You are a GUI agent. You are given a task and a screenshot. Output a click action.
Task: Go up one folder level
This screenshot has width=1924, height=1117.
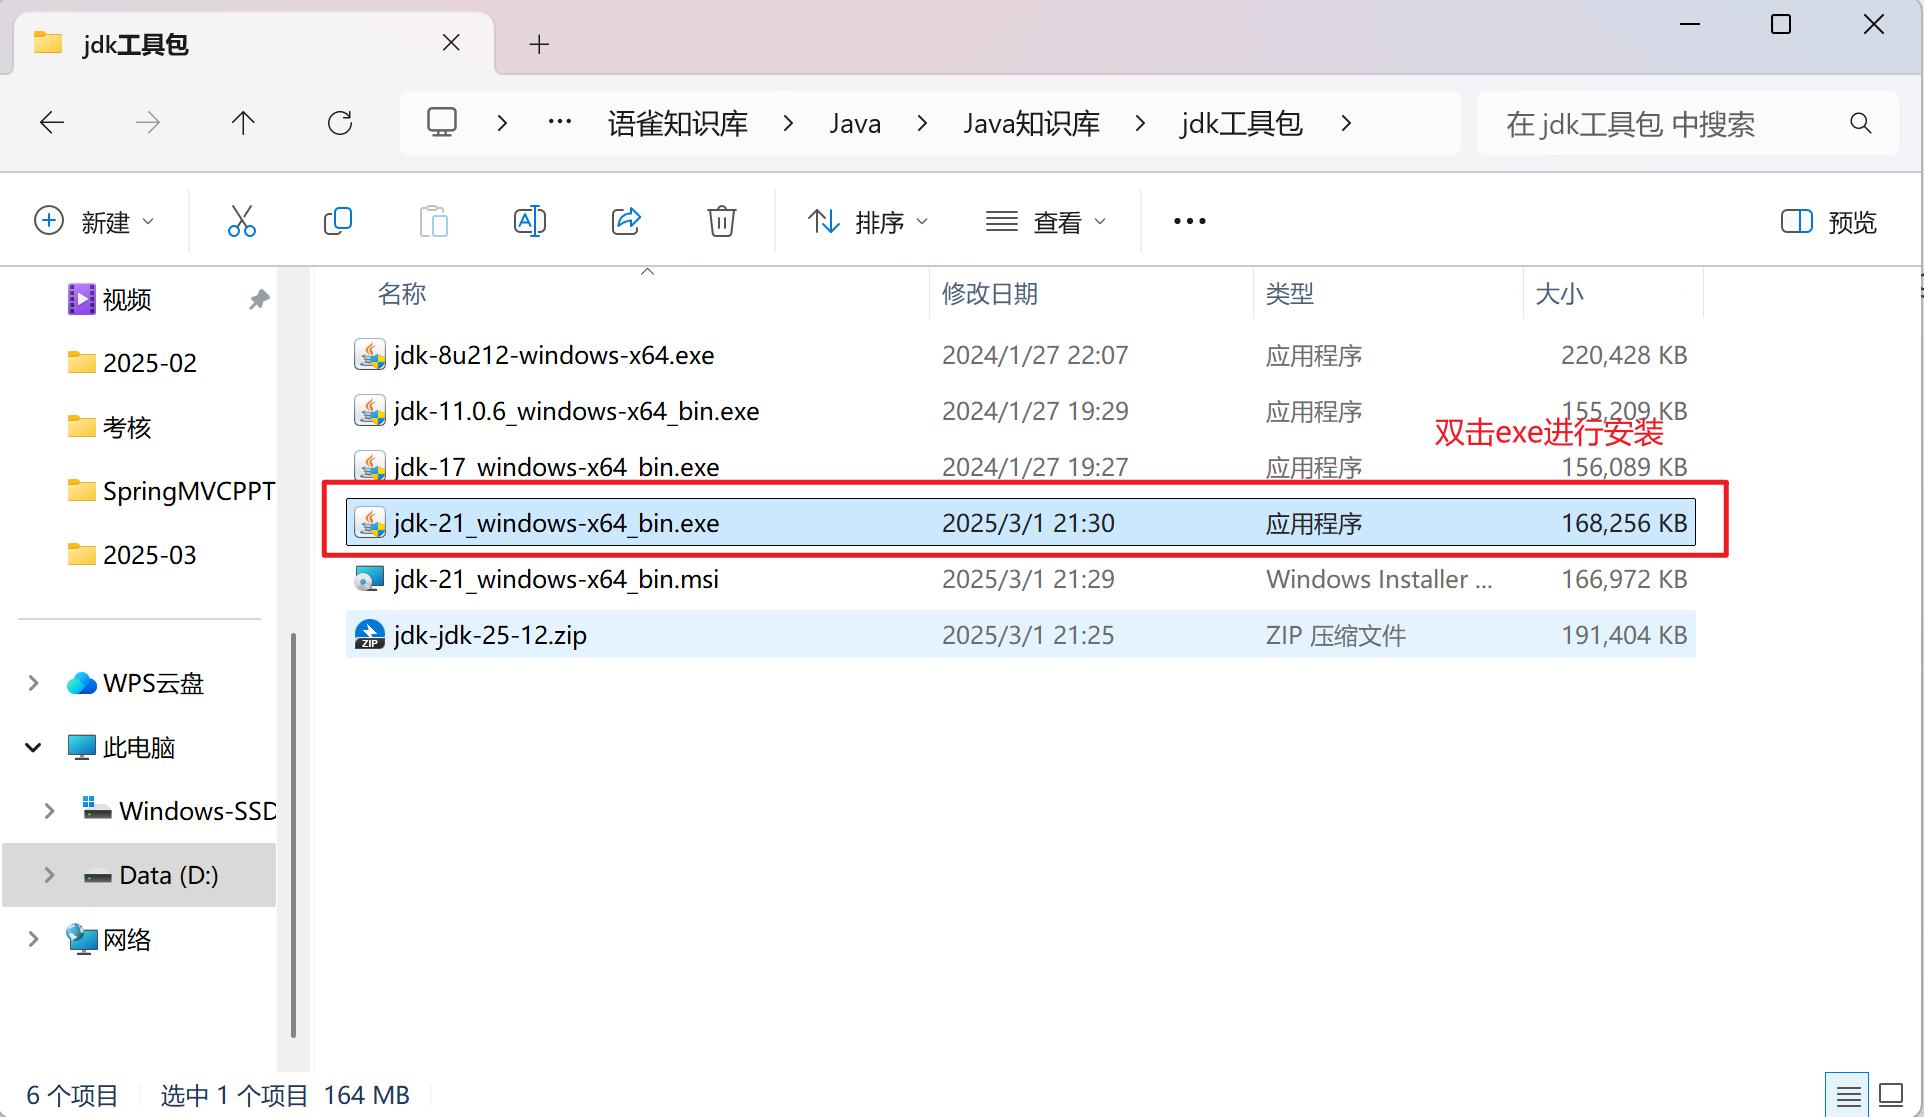coord(243,123)
